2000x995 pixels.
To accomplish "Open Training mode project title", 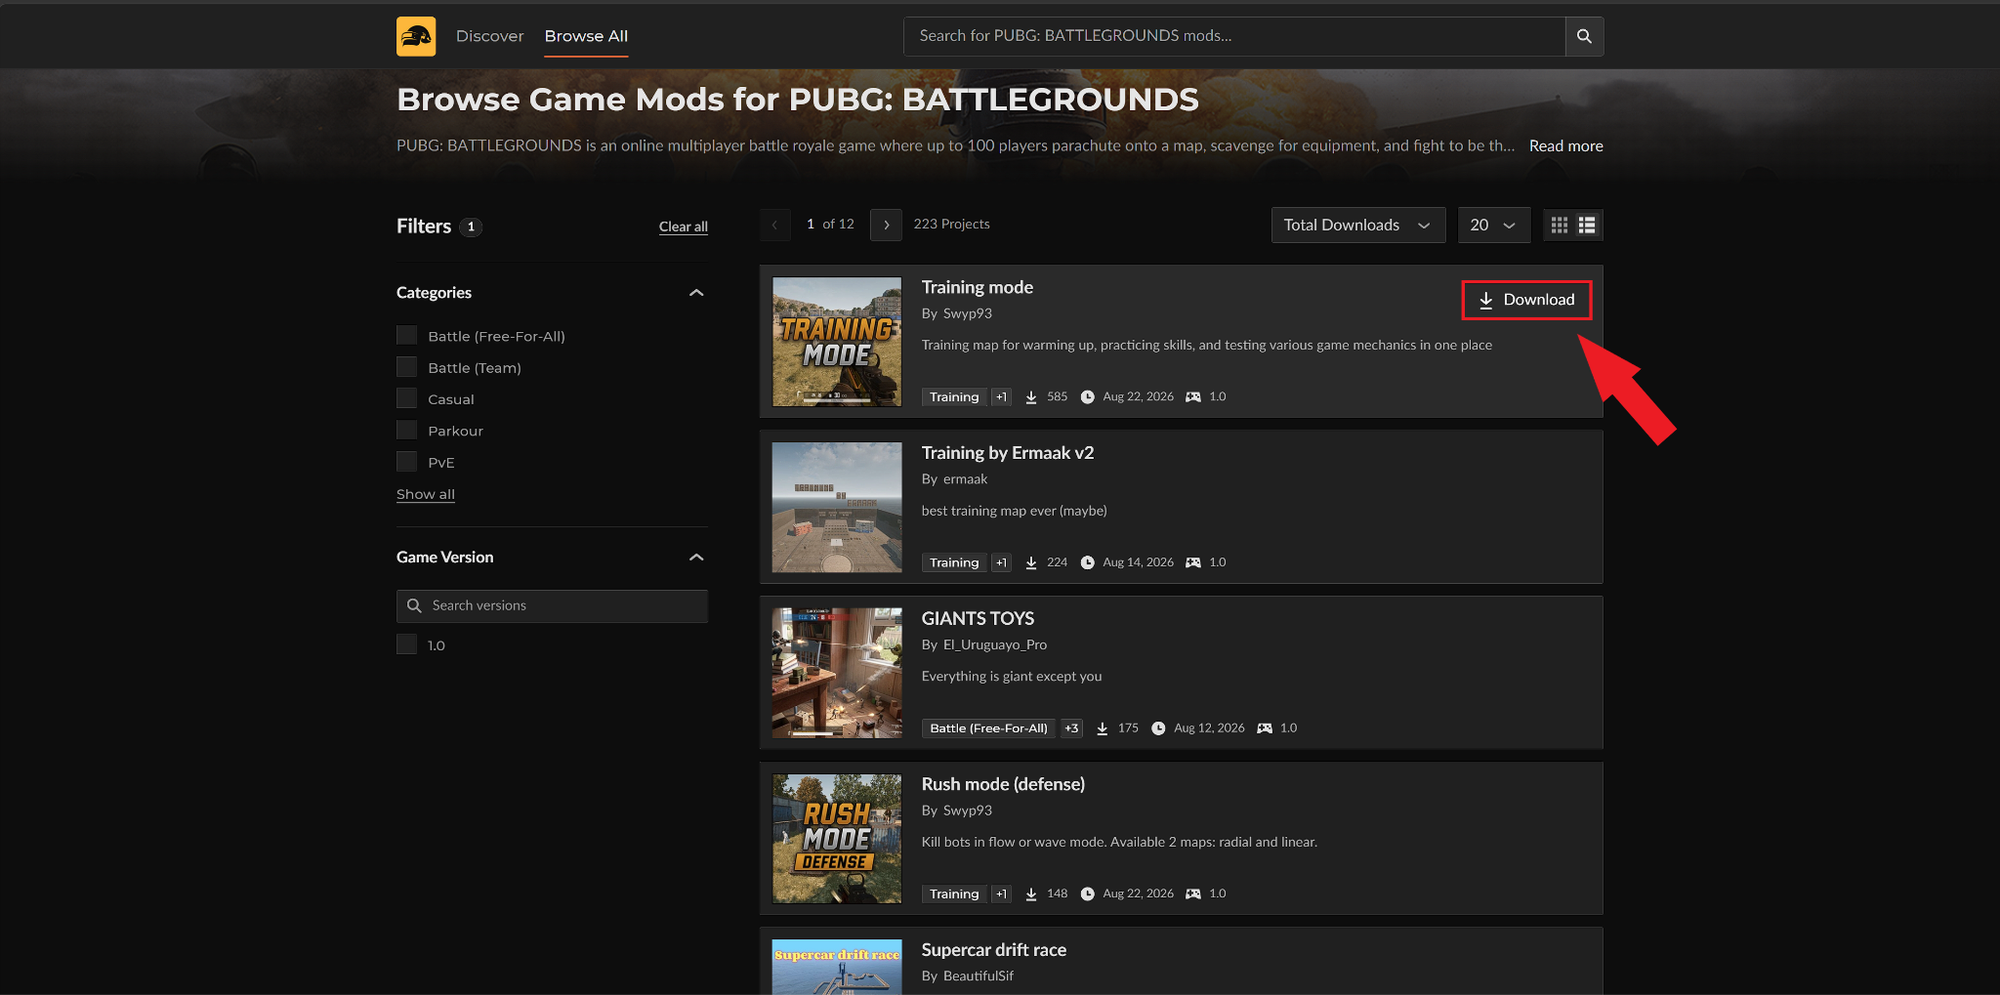I will tap(977, 287).
